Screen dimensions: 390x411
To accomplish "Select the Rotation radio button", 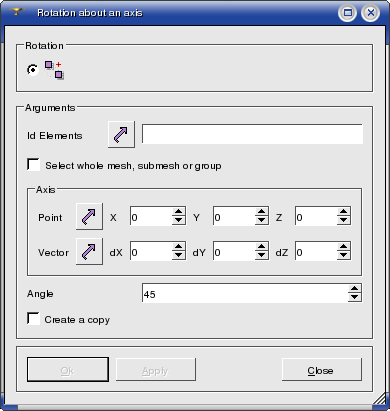I will (33, 70).
